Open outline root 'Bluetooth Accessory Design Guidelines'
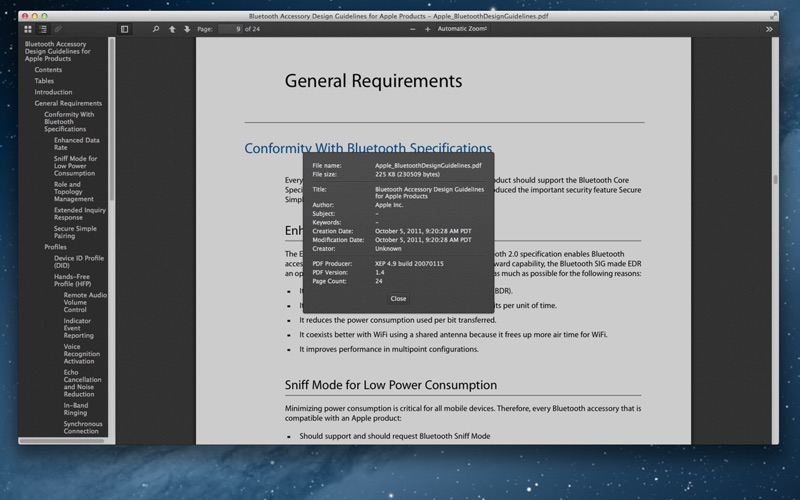Image resolution: width=800 pixels, height=500 pixels. pos(57,51)
